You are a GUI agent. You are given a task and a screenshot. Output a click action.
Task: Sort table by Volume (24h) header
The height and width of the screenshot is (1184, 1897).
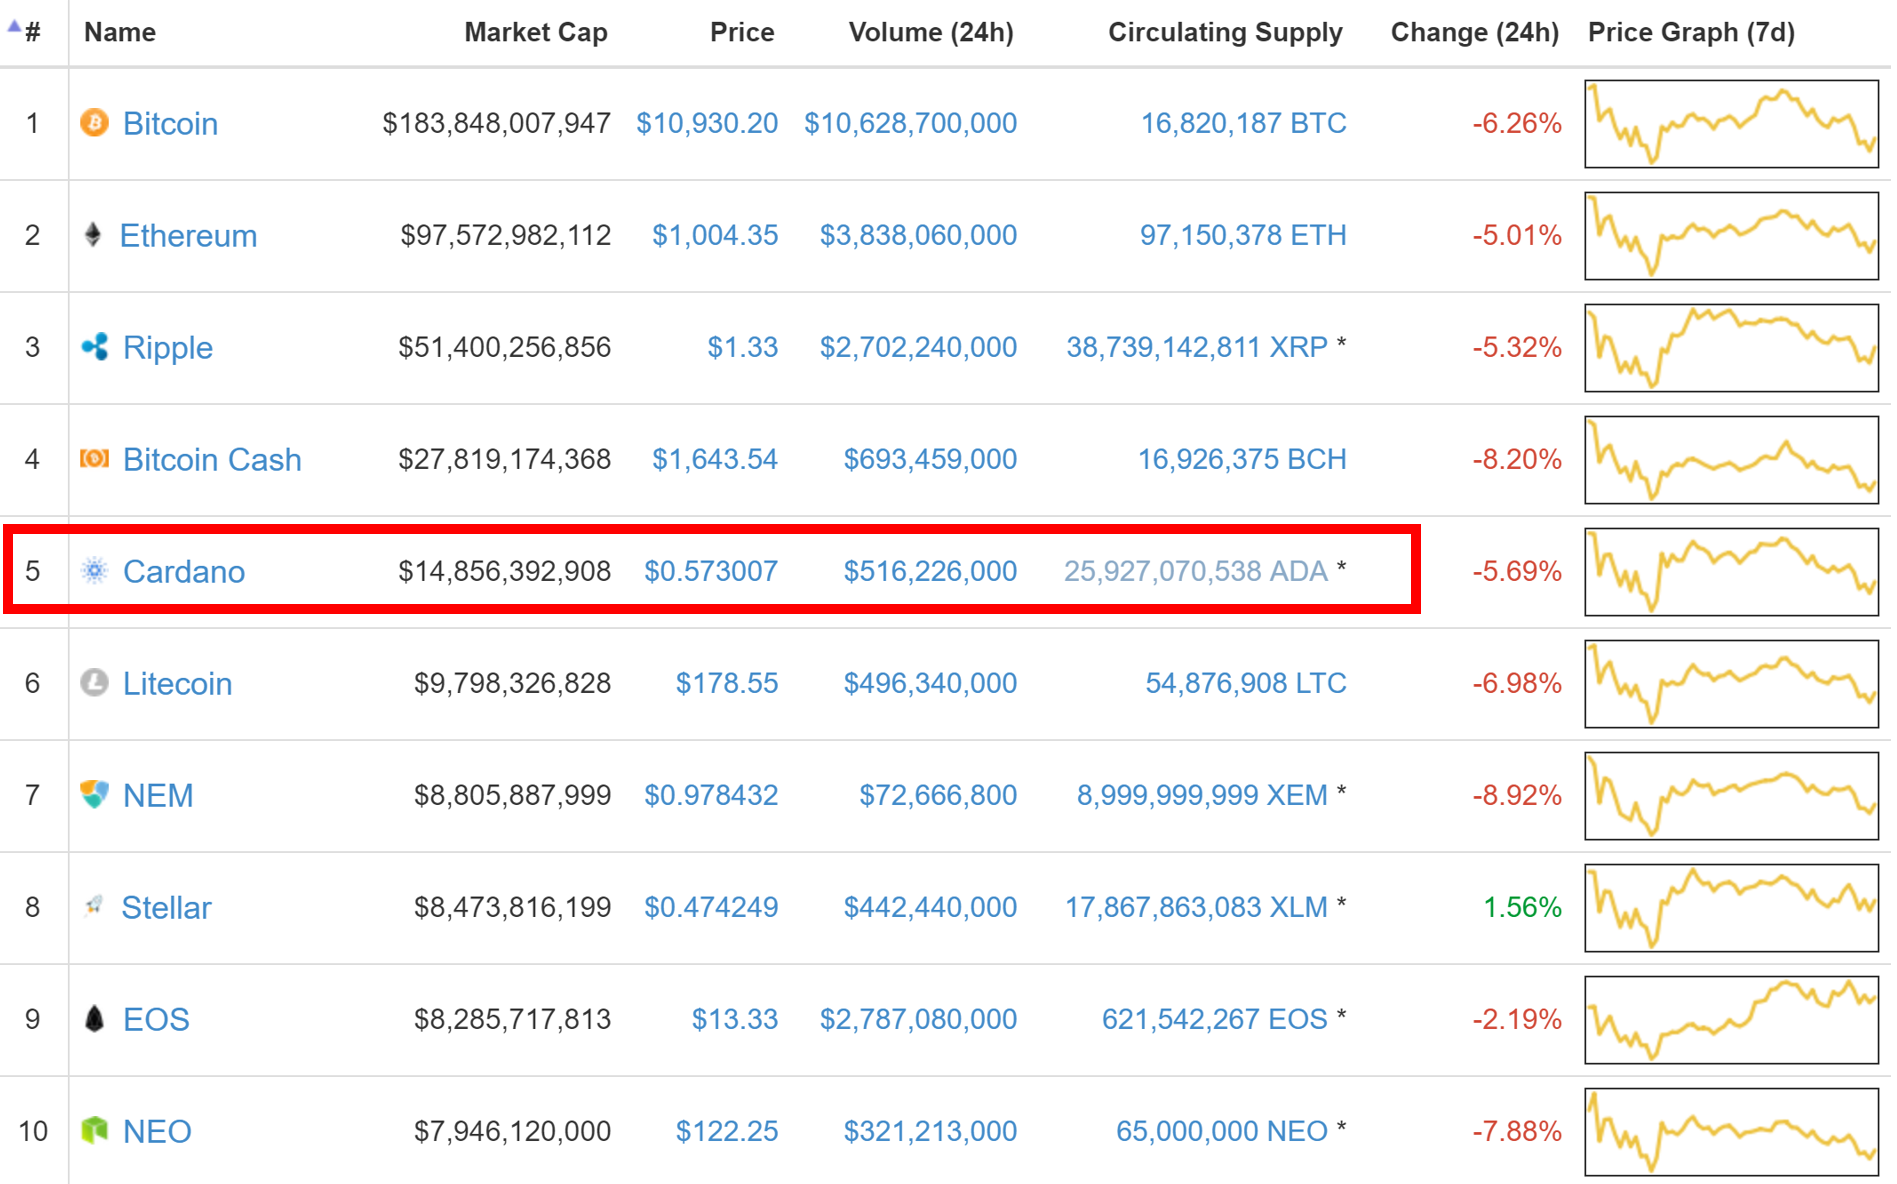point(931,32)
